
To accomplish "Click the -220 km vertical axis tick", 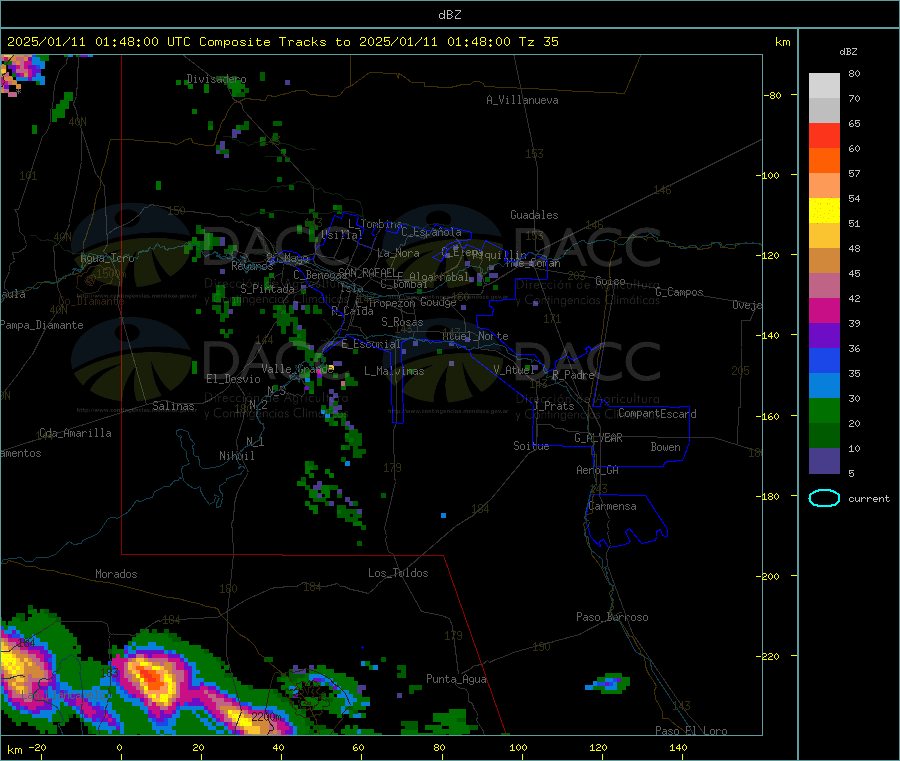I will point(769,657).
